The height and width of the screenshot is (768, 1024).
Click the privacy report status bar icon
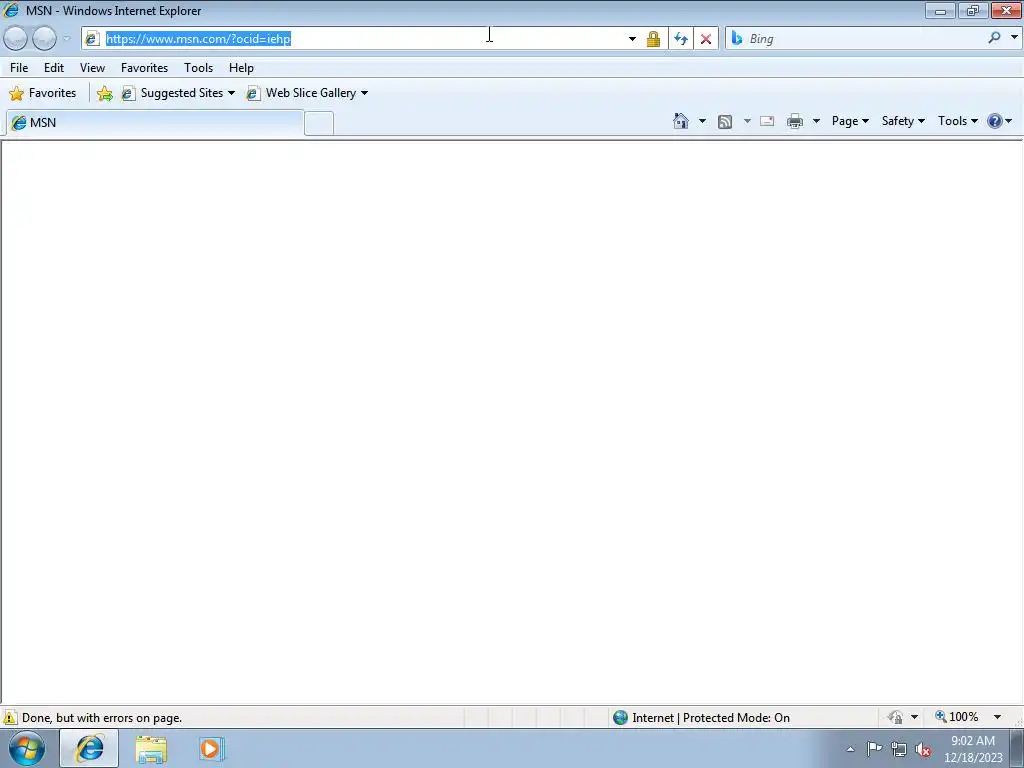coord(895,717)
